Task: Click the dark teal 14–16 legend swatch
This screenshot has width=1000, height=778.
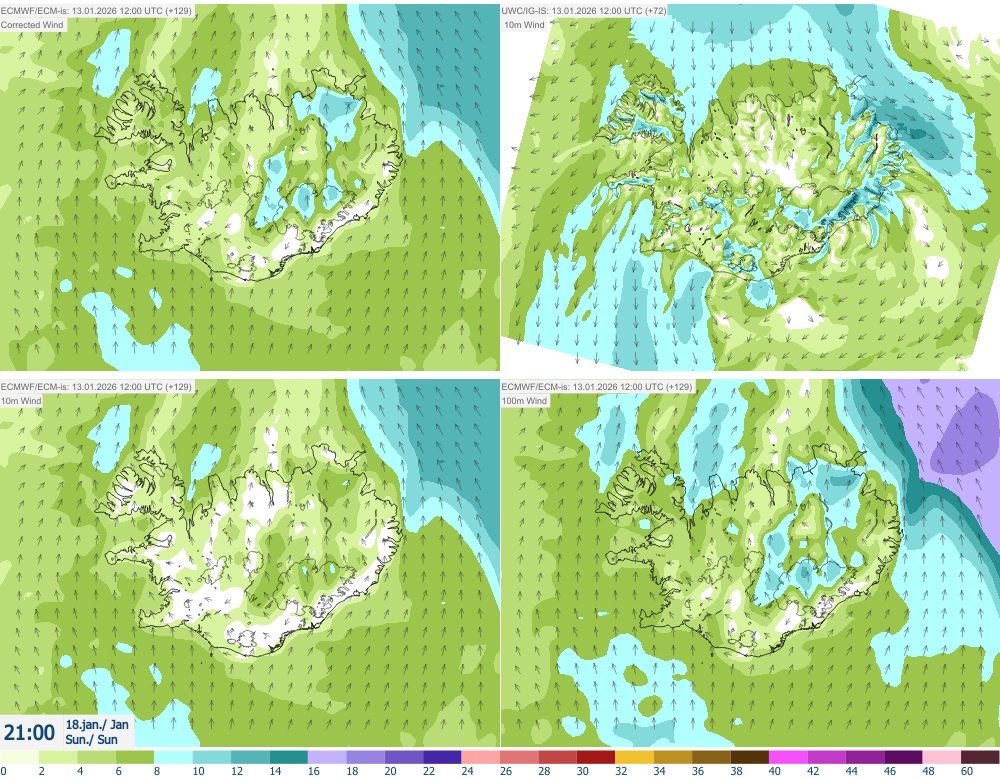Action: pyautogui.click(x=288, y=757)
